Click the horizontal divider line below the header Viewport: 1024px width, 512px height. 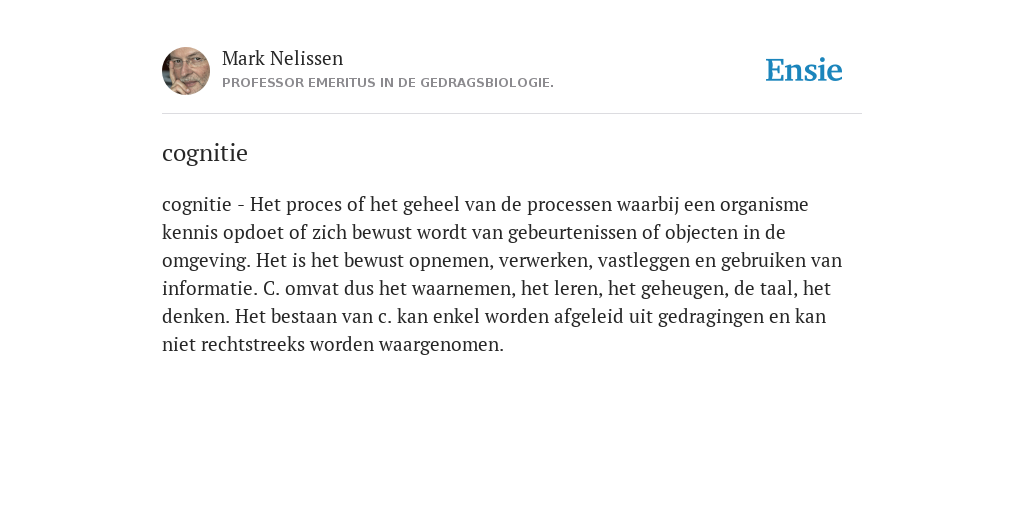(512, 114)
